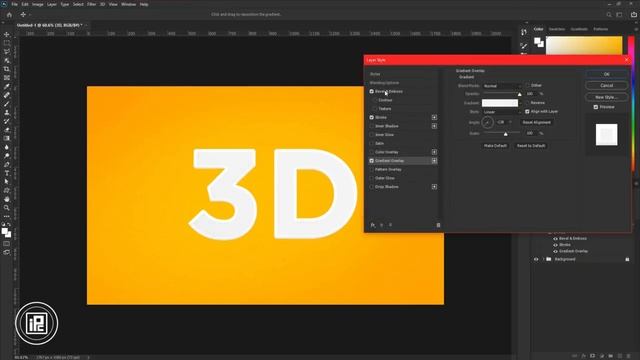This screenshot has height=360, width=640.
Task: Select the Rectangular Marquee tool
Action: click(7, 43)
